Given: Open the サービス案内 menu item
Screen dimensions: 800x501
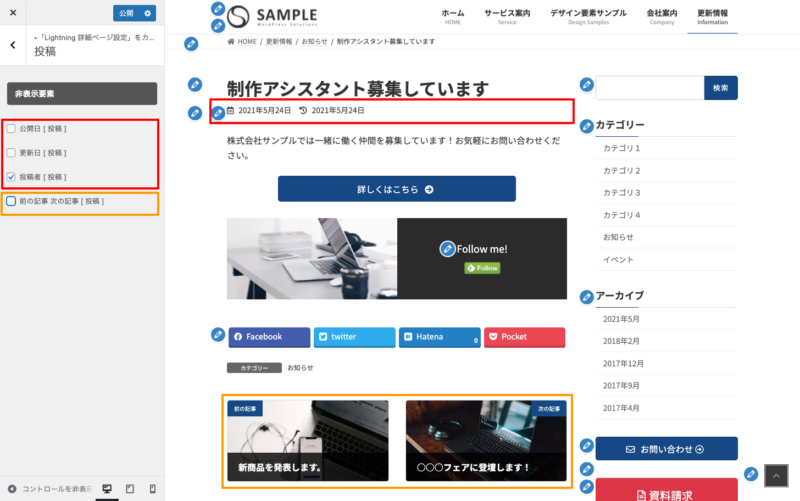Looking at the screenshot, I should click(507, 16).
